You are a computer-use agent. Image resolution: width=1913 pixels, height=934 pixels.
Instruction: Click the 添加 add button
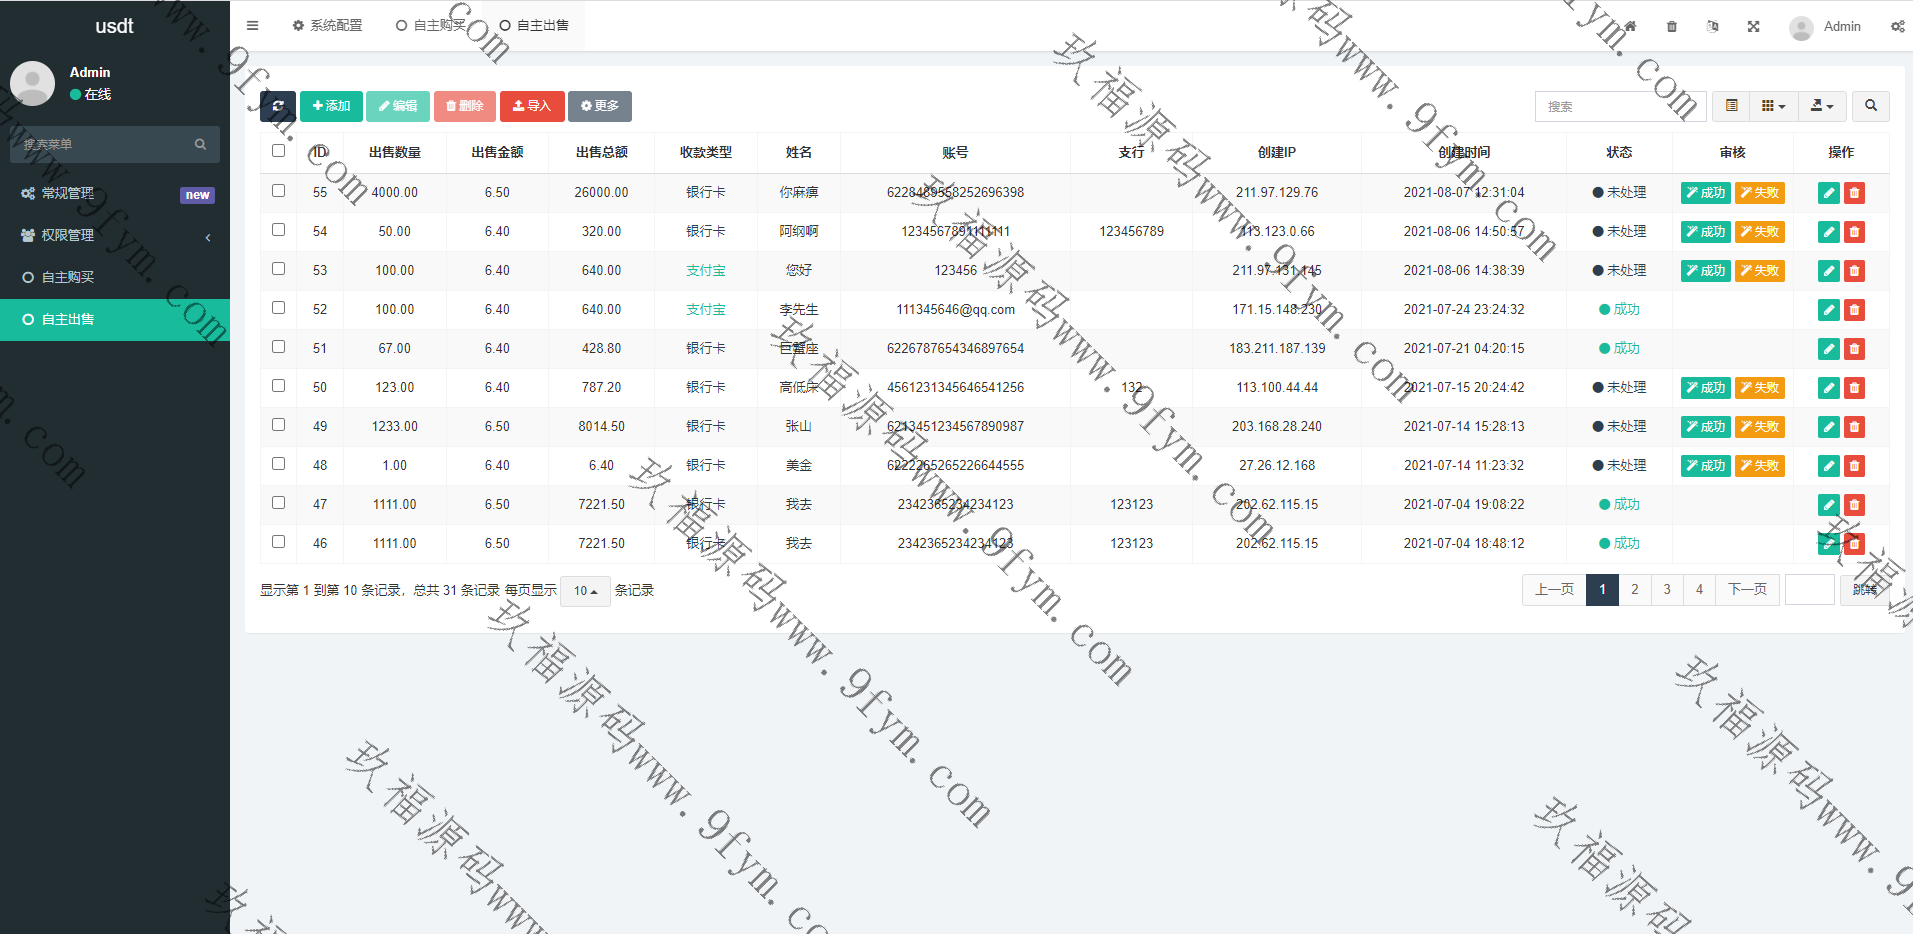pos(331,106)
